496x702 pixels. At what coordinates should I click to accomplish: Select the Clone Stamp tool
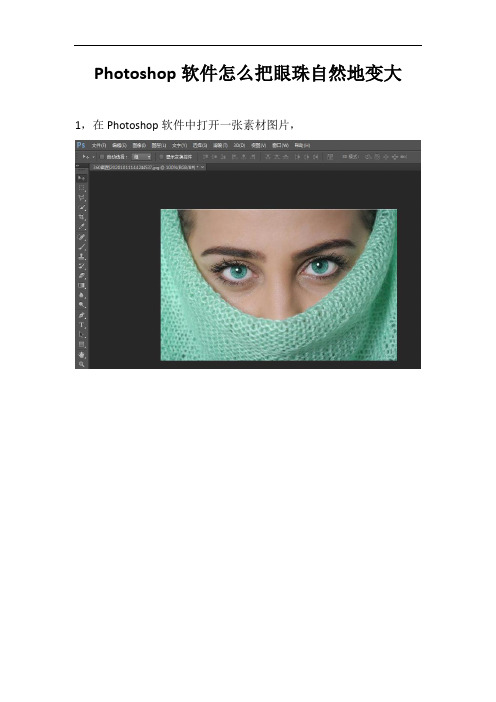coord(81,257)
